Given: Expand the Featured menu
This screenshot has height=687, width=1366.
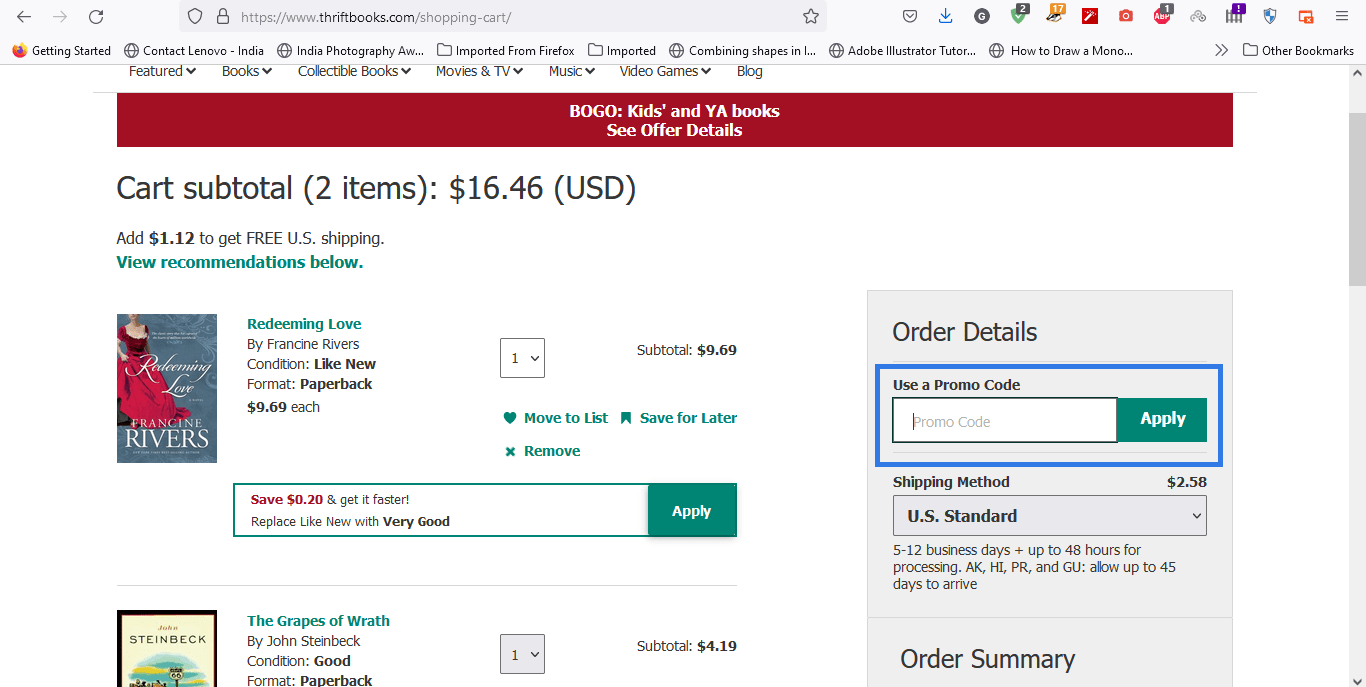Looking at the screenshot, I should pyautogui.click(x=162, y=71).
